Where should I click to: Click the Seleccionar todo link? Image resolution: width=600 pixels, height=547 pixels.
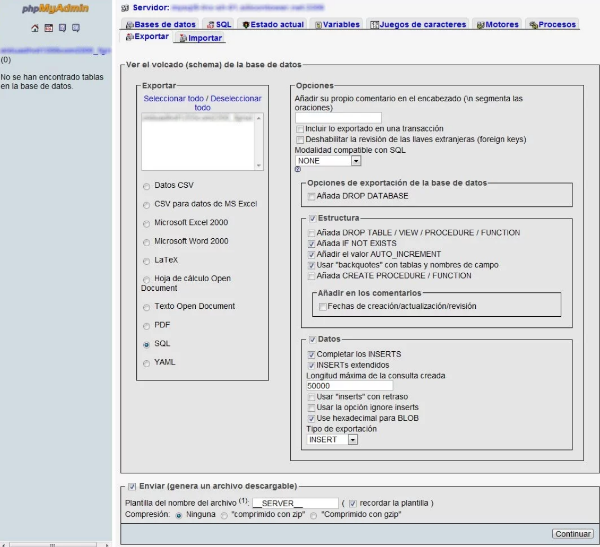(x=174, y=98)
